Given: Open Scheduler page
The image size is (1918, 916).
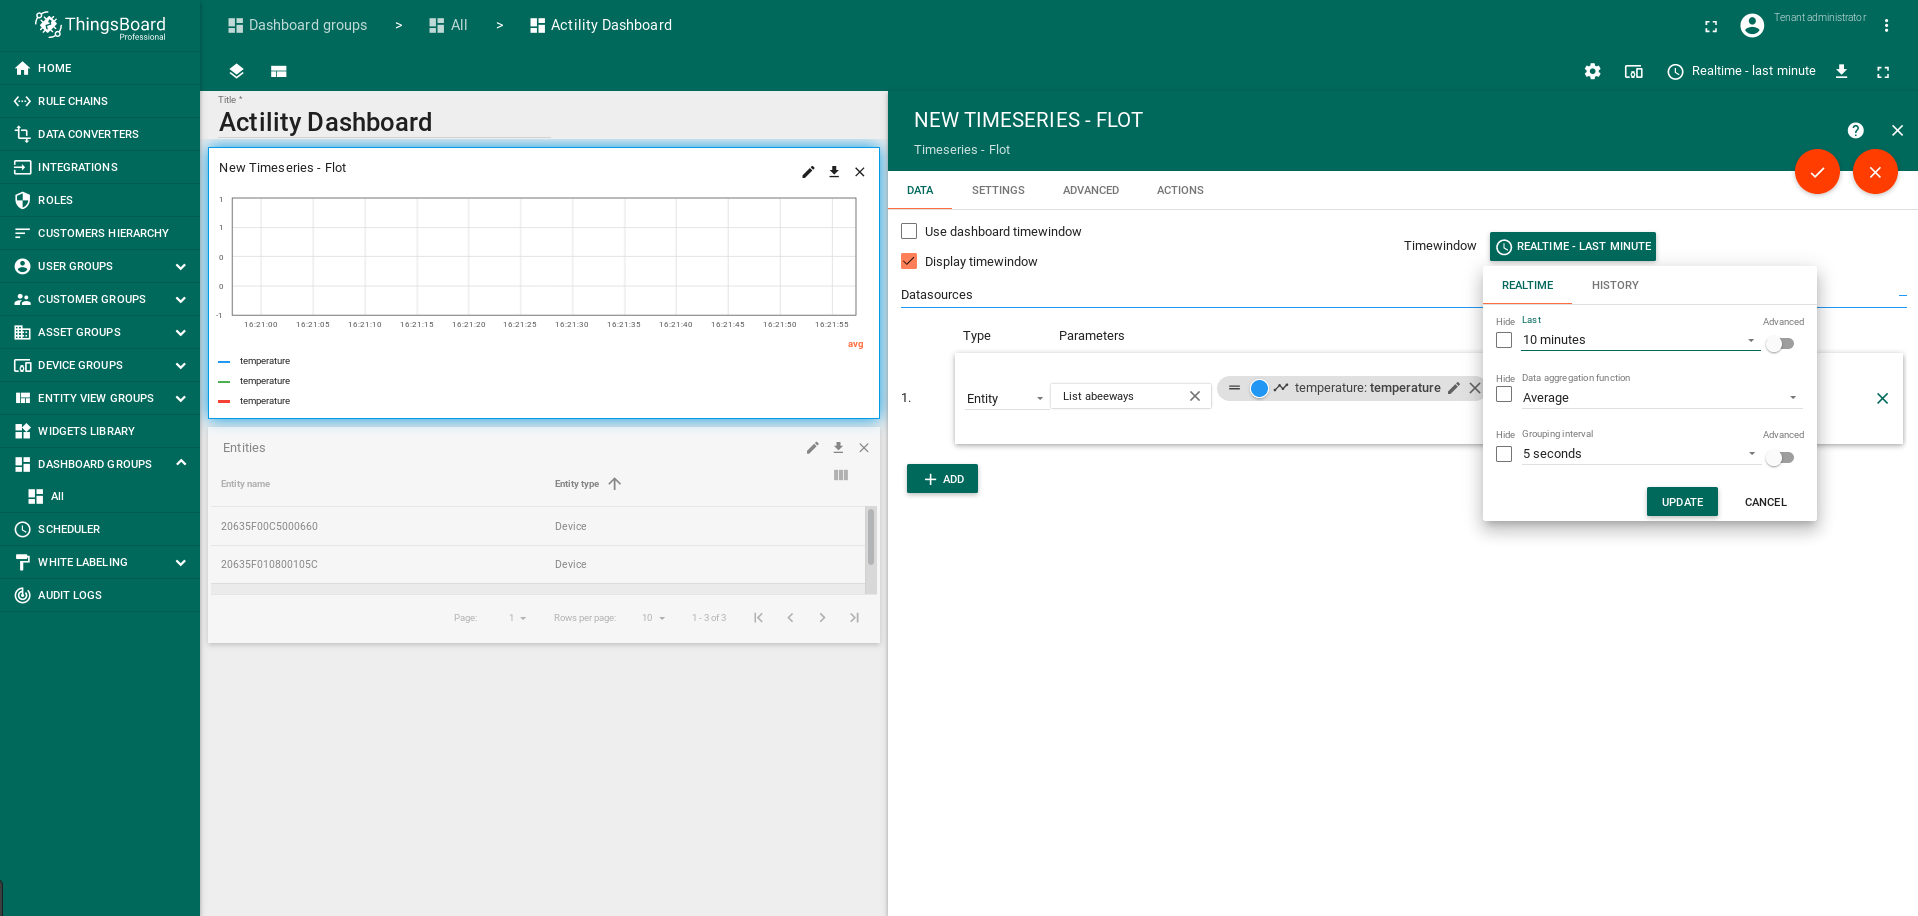Looking at the screenshot, I should 100,529.
